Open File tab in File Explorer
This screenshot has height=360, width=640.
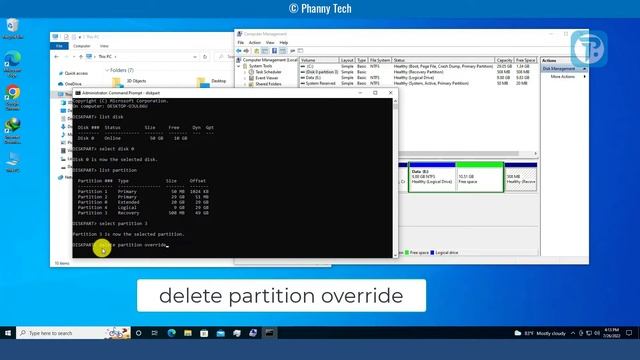(x=59, y=46)
